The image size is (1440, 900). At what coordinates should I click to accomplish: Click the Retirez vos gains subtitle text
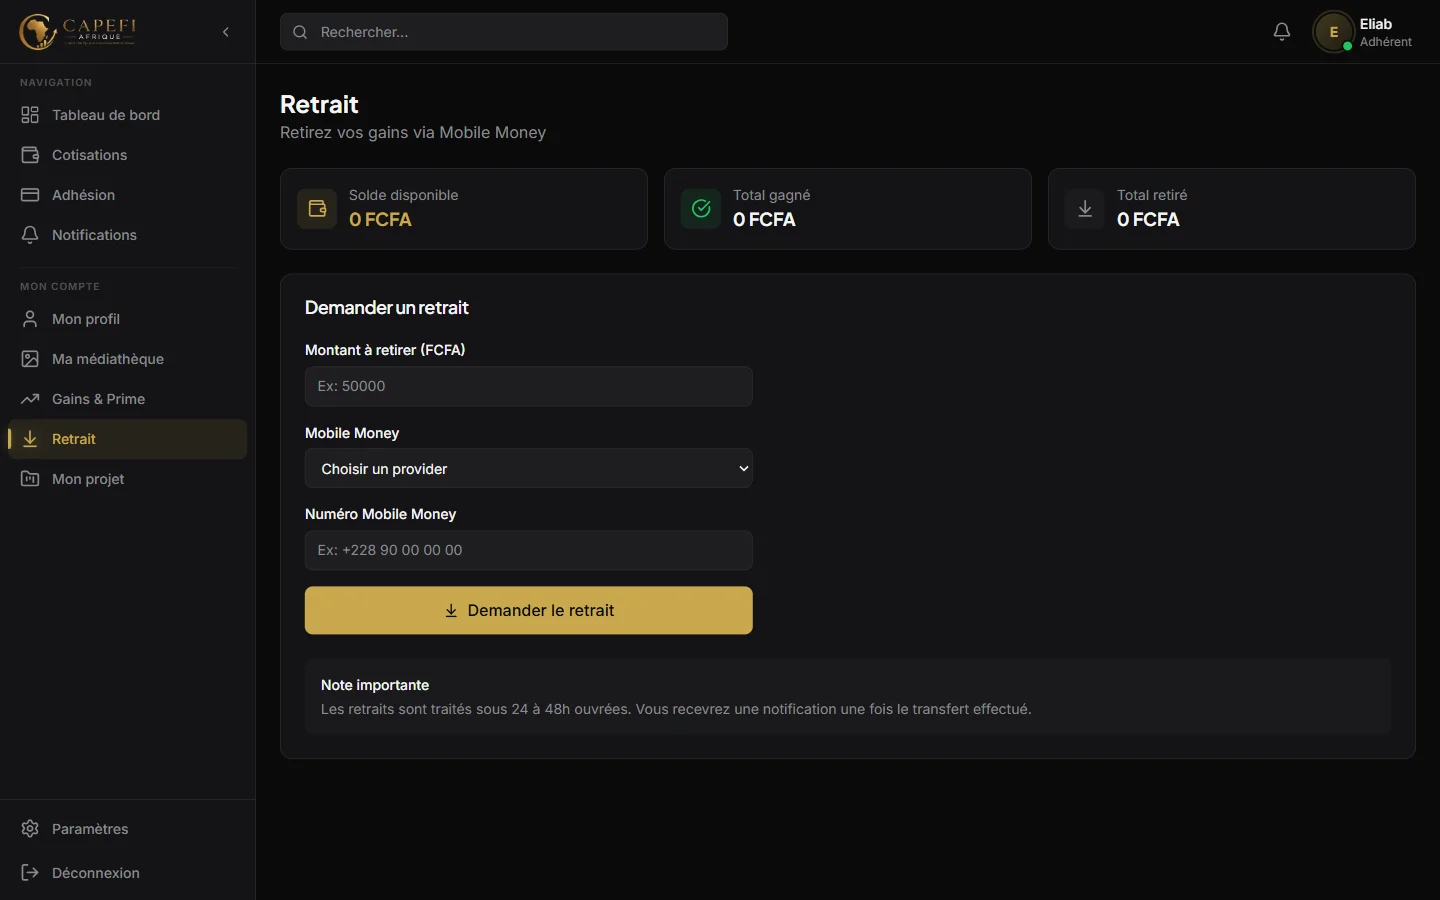coord(413,132)
